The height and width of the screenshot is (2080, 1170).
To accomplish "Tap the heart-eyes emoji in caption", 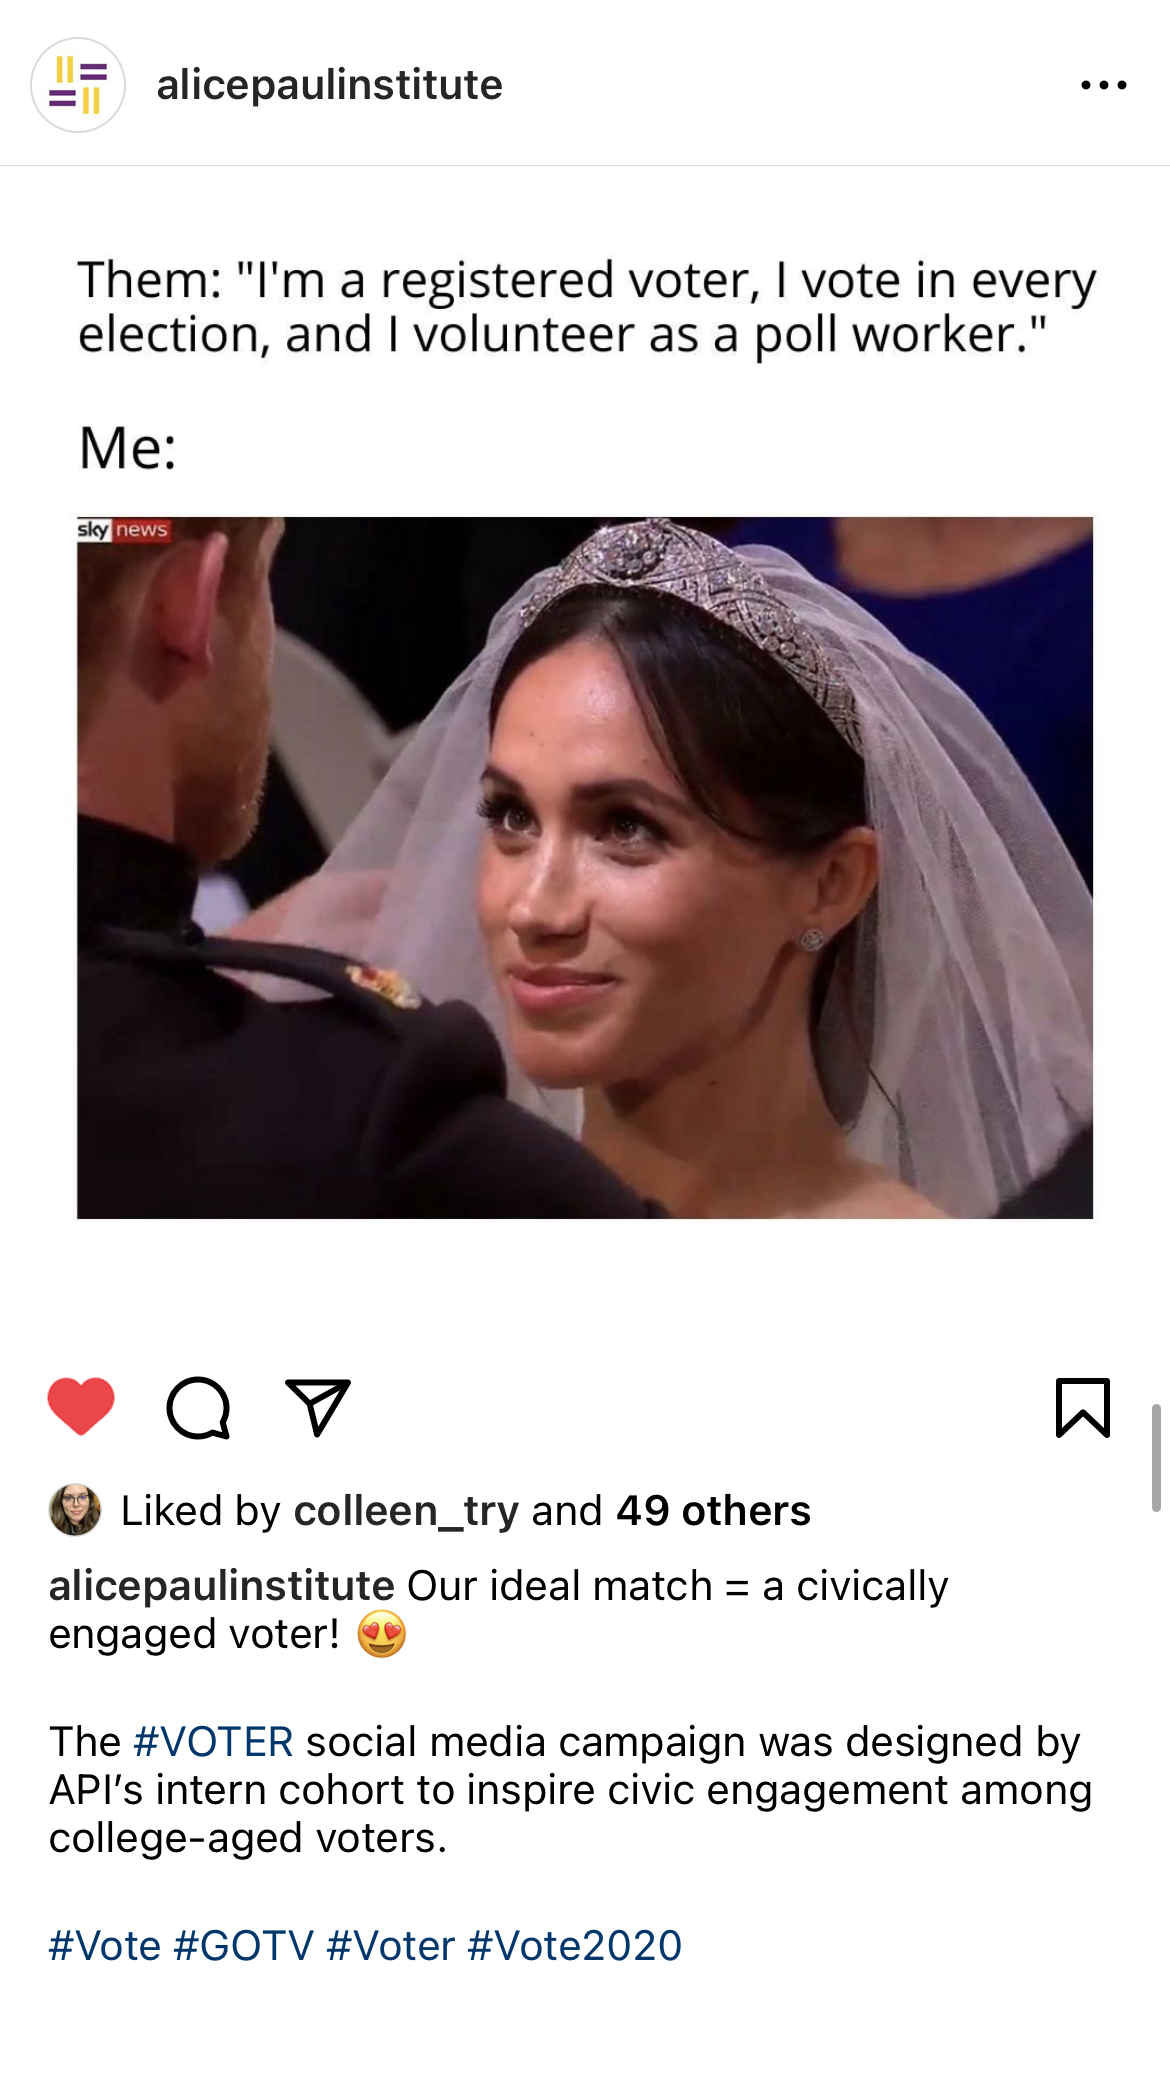I will point(381,1634).
